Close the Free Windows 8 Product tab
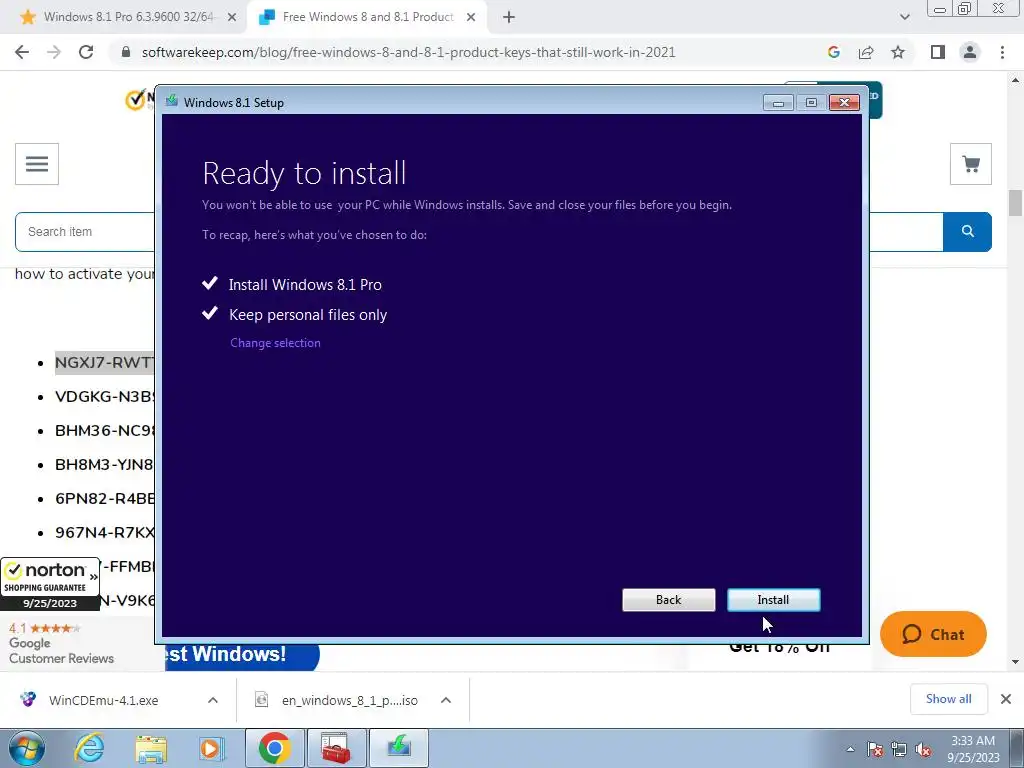This screenshot has height=768, width=1024. [x=470, y=18]
